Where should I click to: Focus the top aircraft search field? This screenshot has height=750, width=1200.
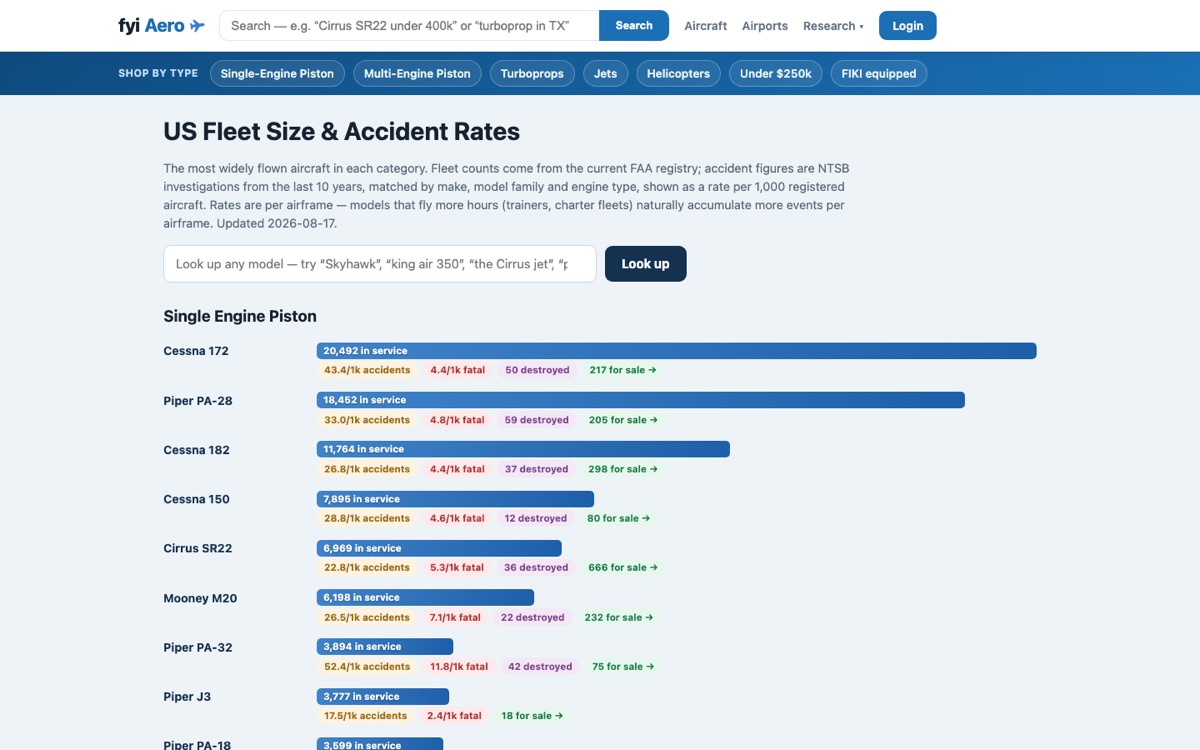tap(409, 25)
